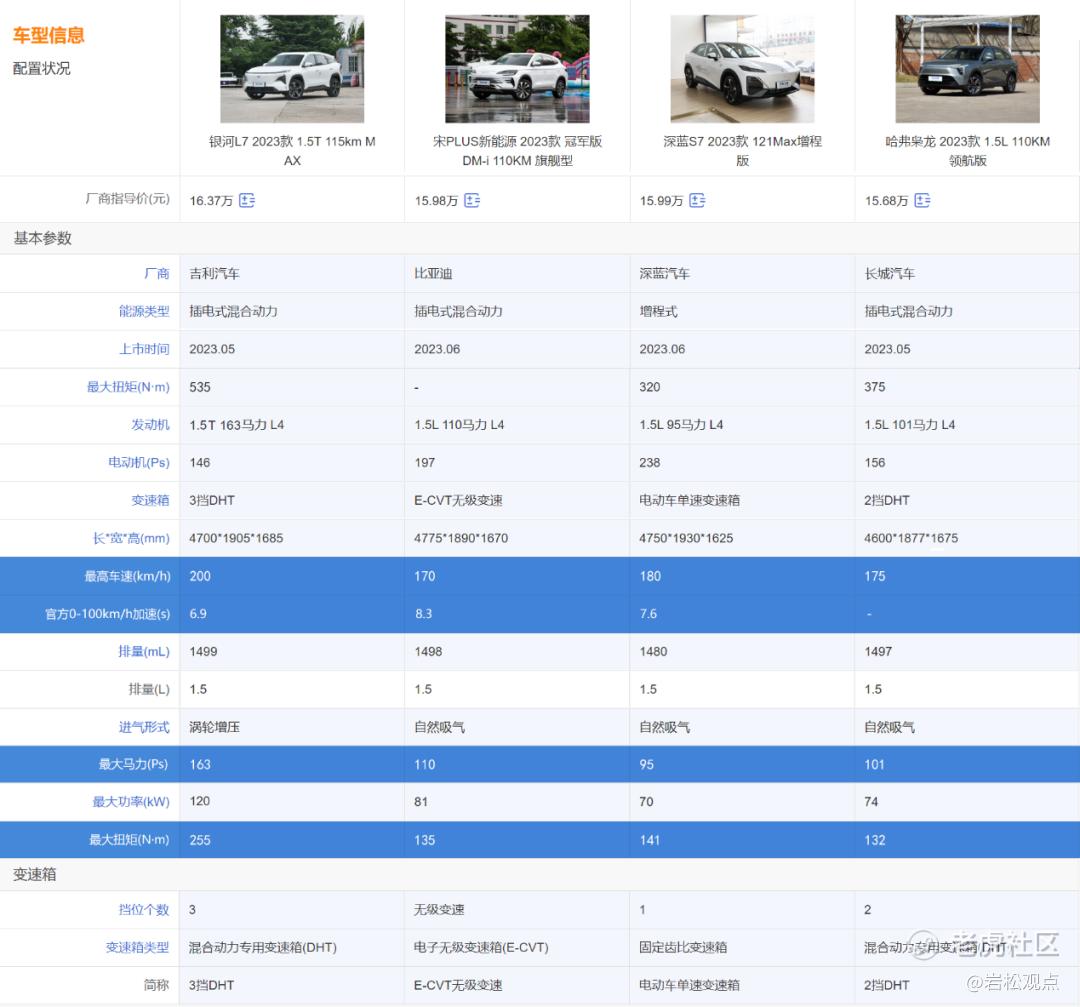Click the 进气形式 parameter label
The height and width of the screenshot is (1007, 1080).
(x=144, y=727)
